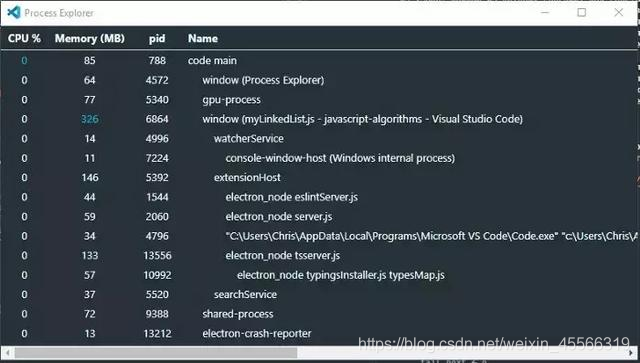Click pid 6864
The width and height of the screenshot is (640, 363).
coord(157,119)
